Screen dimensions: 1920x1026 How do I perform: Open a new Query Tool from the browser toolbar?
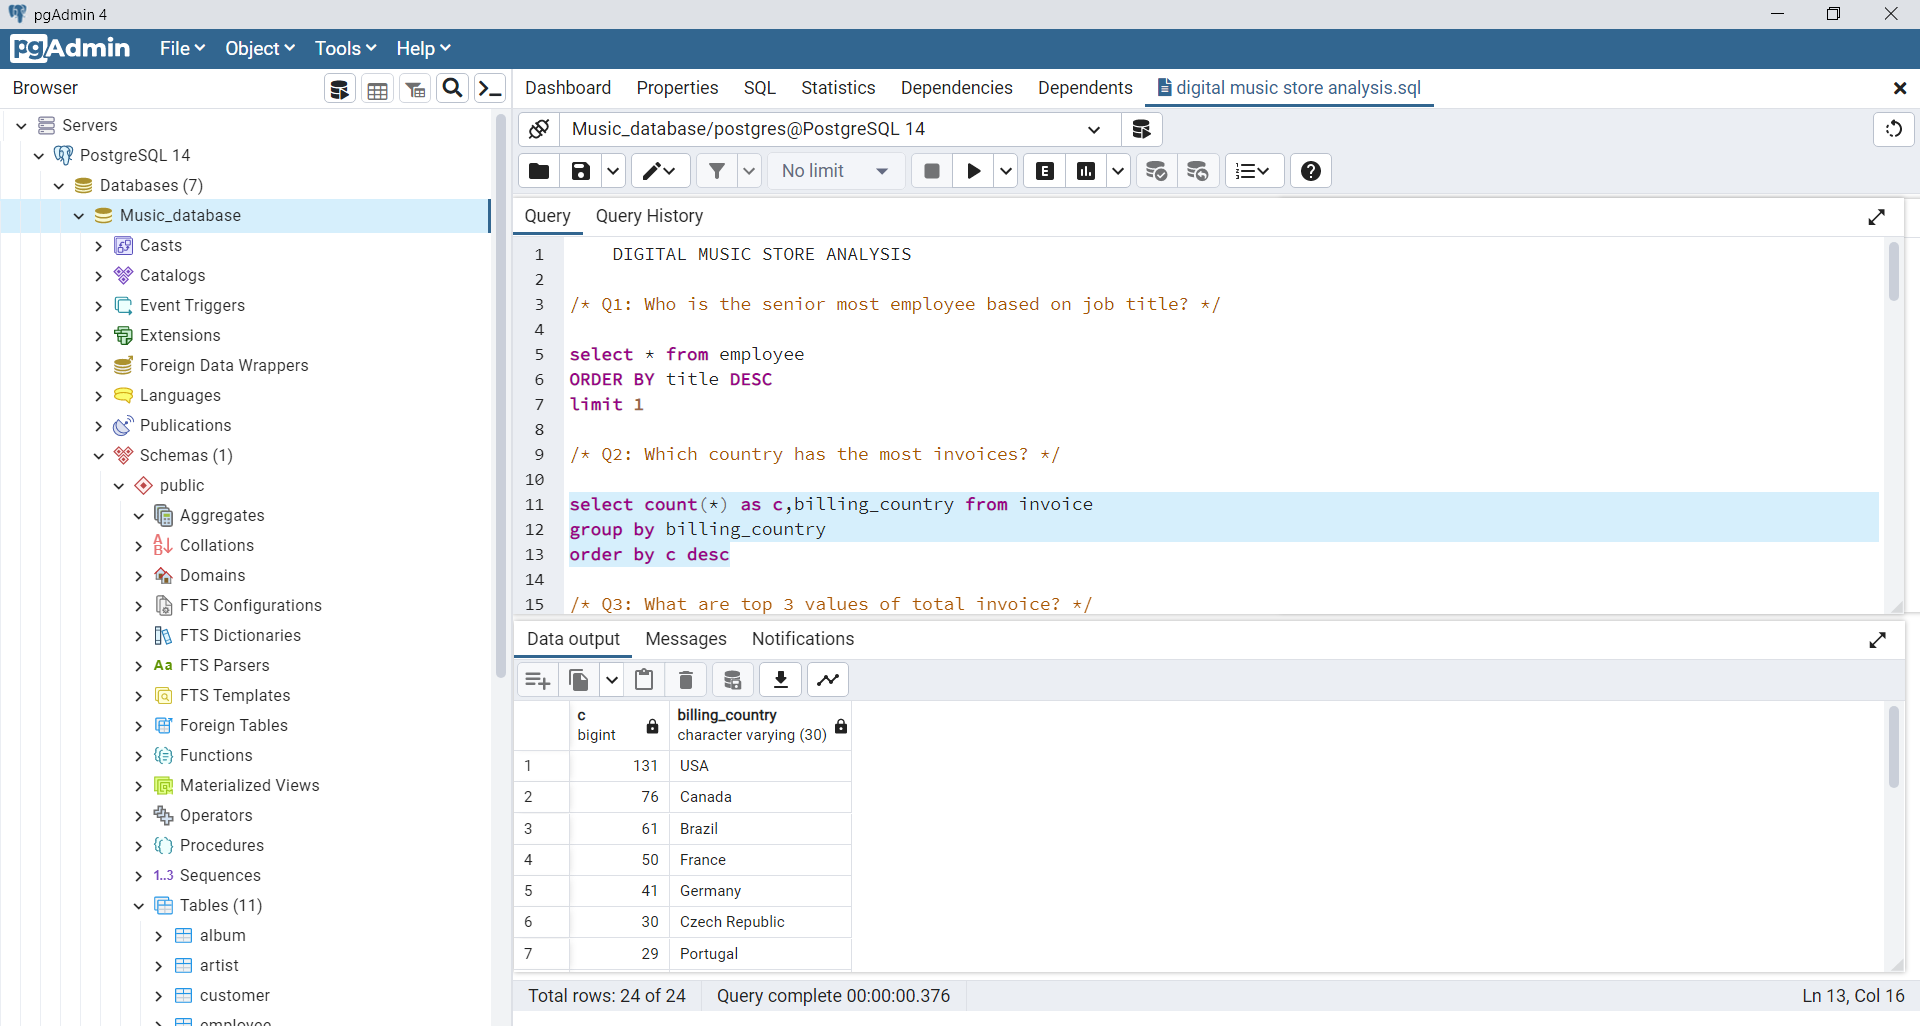tap(339, 88)
